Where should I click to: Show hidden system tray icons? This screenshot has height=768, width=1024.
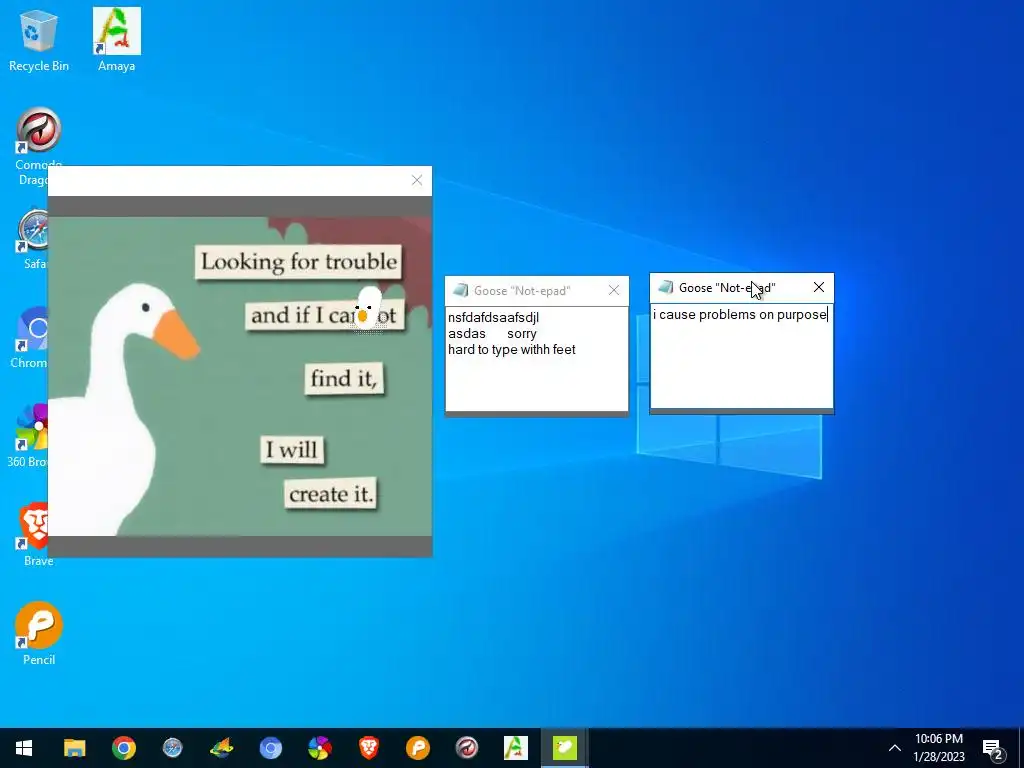(895, 748)
